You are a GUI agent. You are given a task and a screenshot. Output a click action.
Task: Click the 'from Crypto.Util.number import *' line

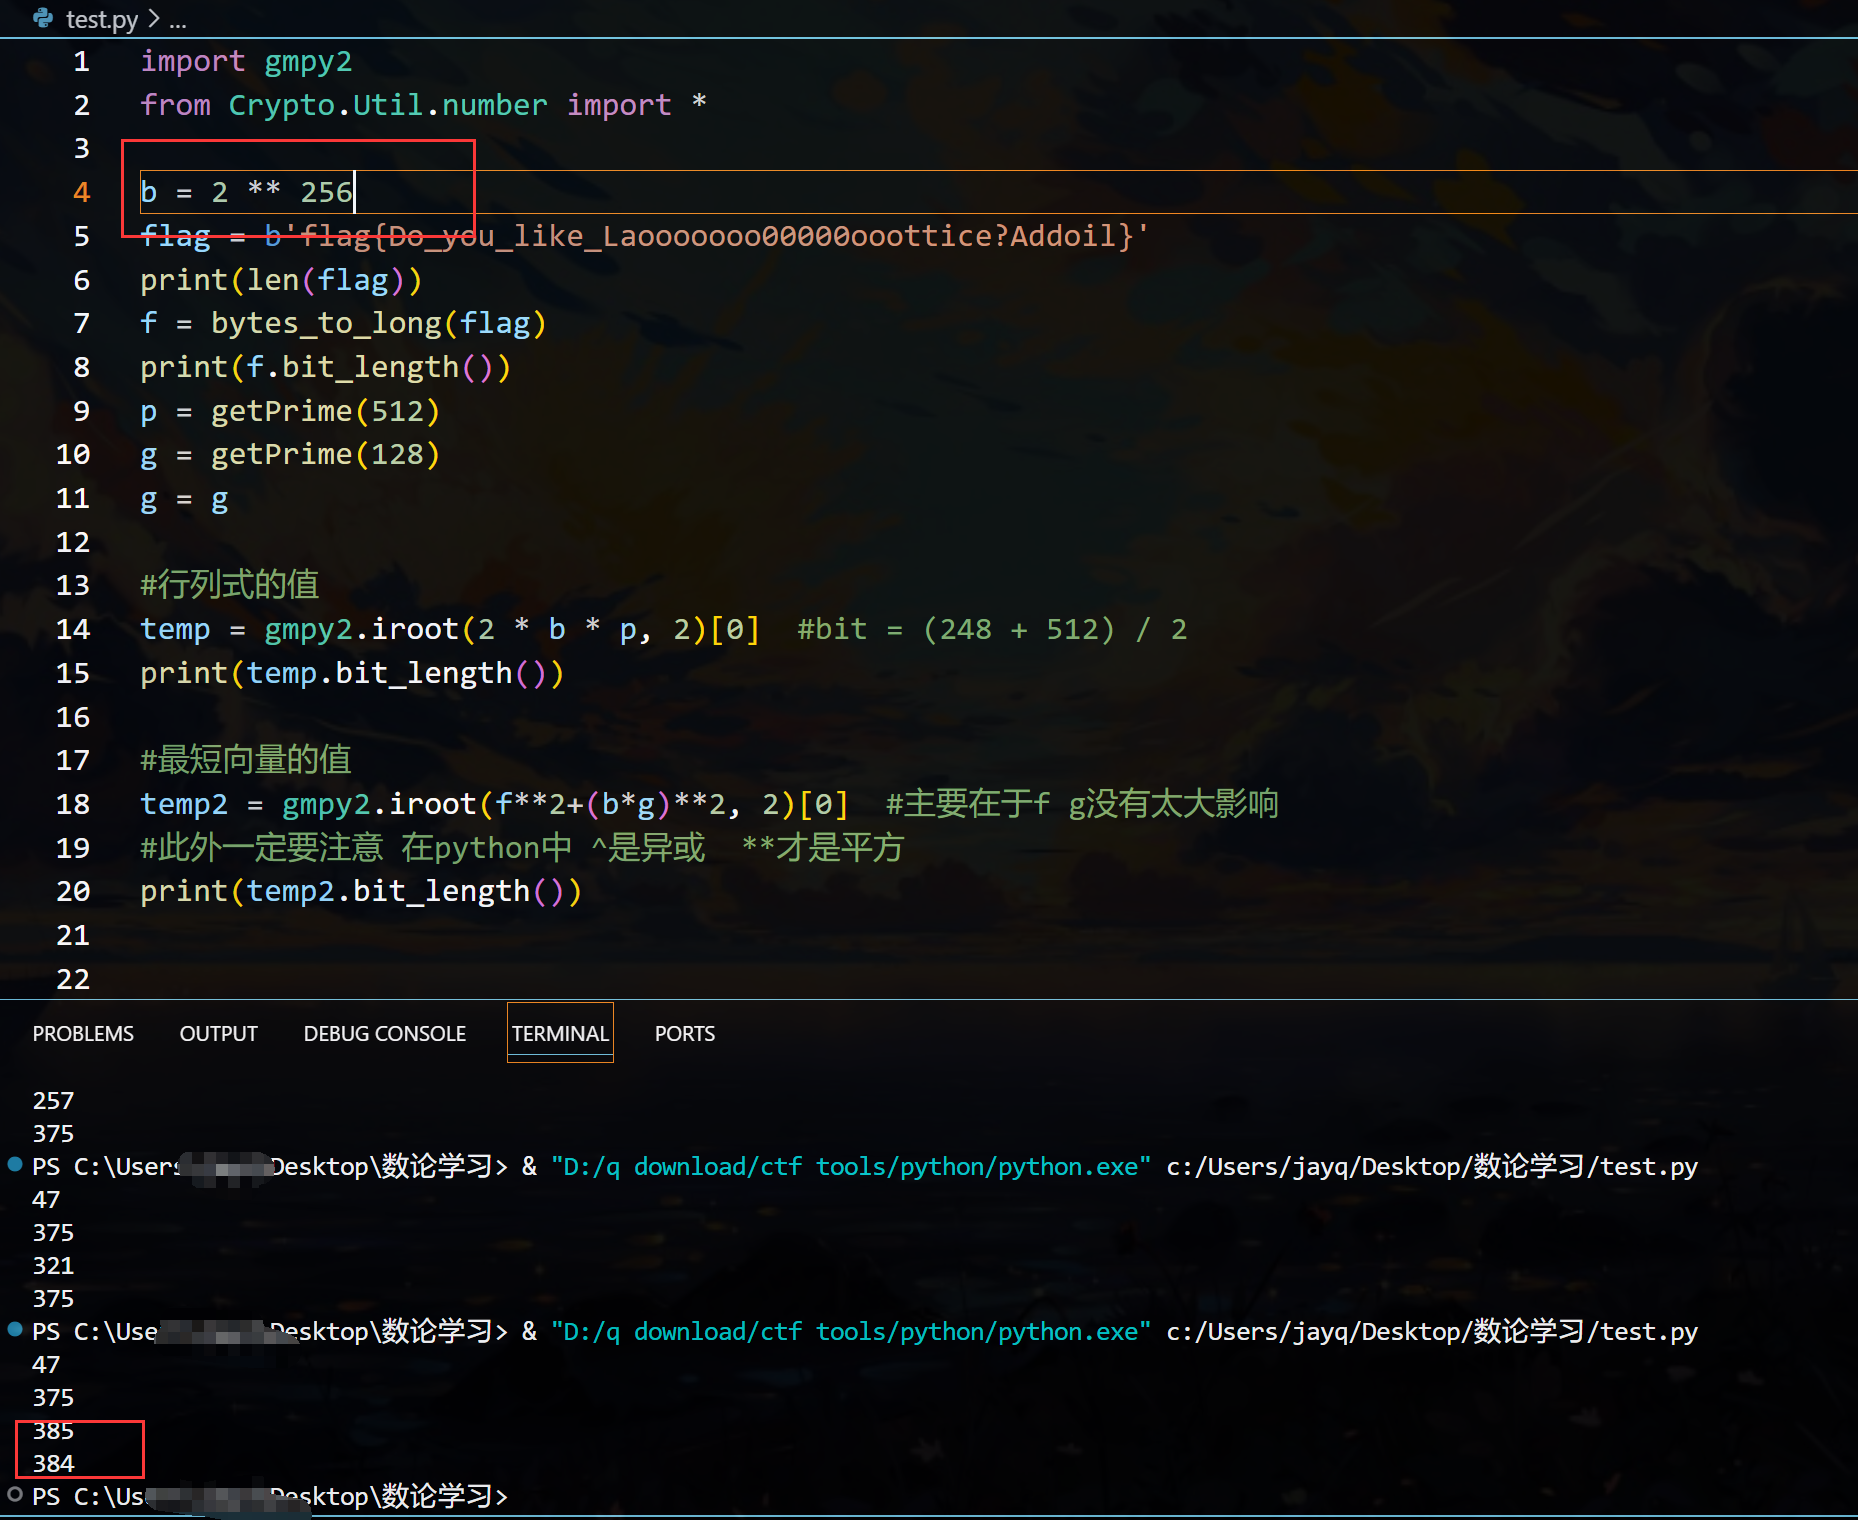(x=424, y=105)
